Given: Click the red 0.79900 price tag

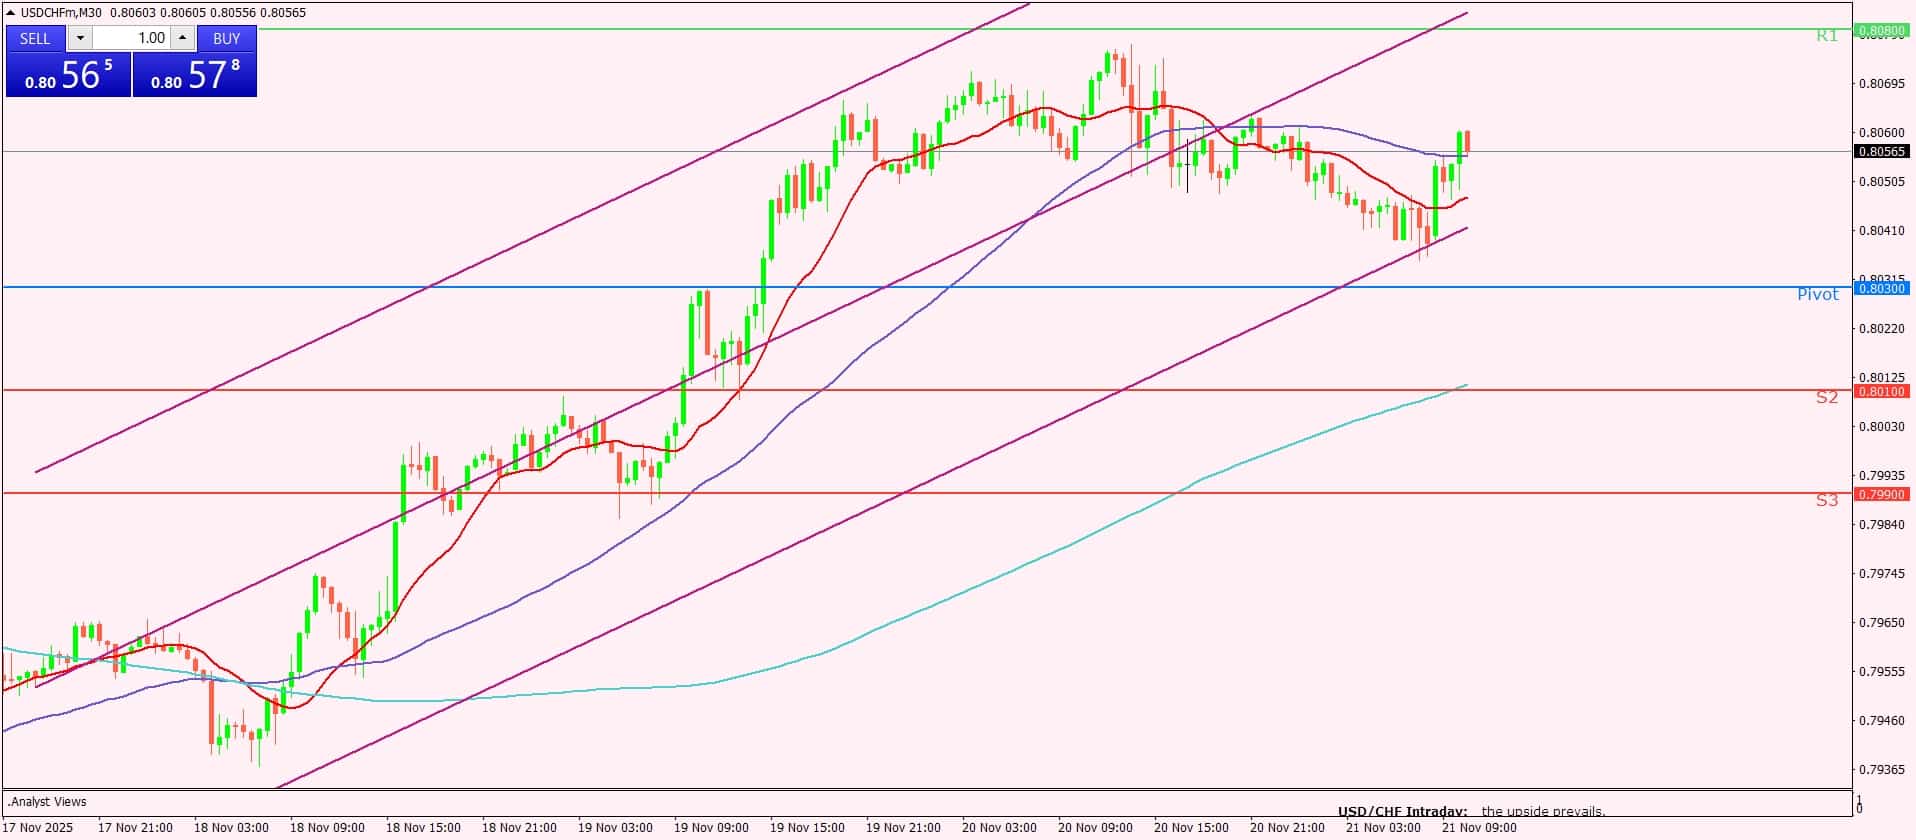Looking at the screenshot, I should (1881, 494).
